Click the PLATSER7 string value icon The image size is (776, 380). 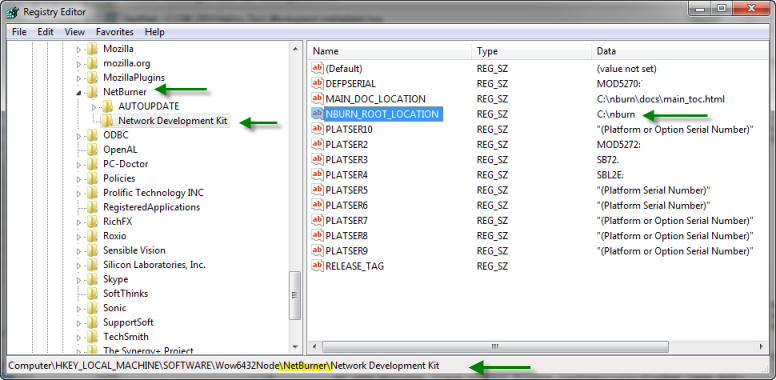[317, 220]
